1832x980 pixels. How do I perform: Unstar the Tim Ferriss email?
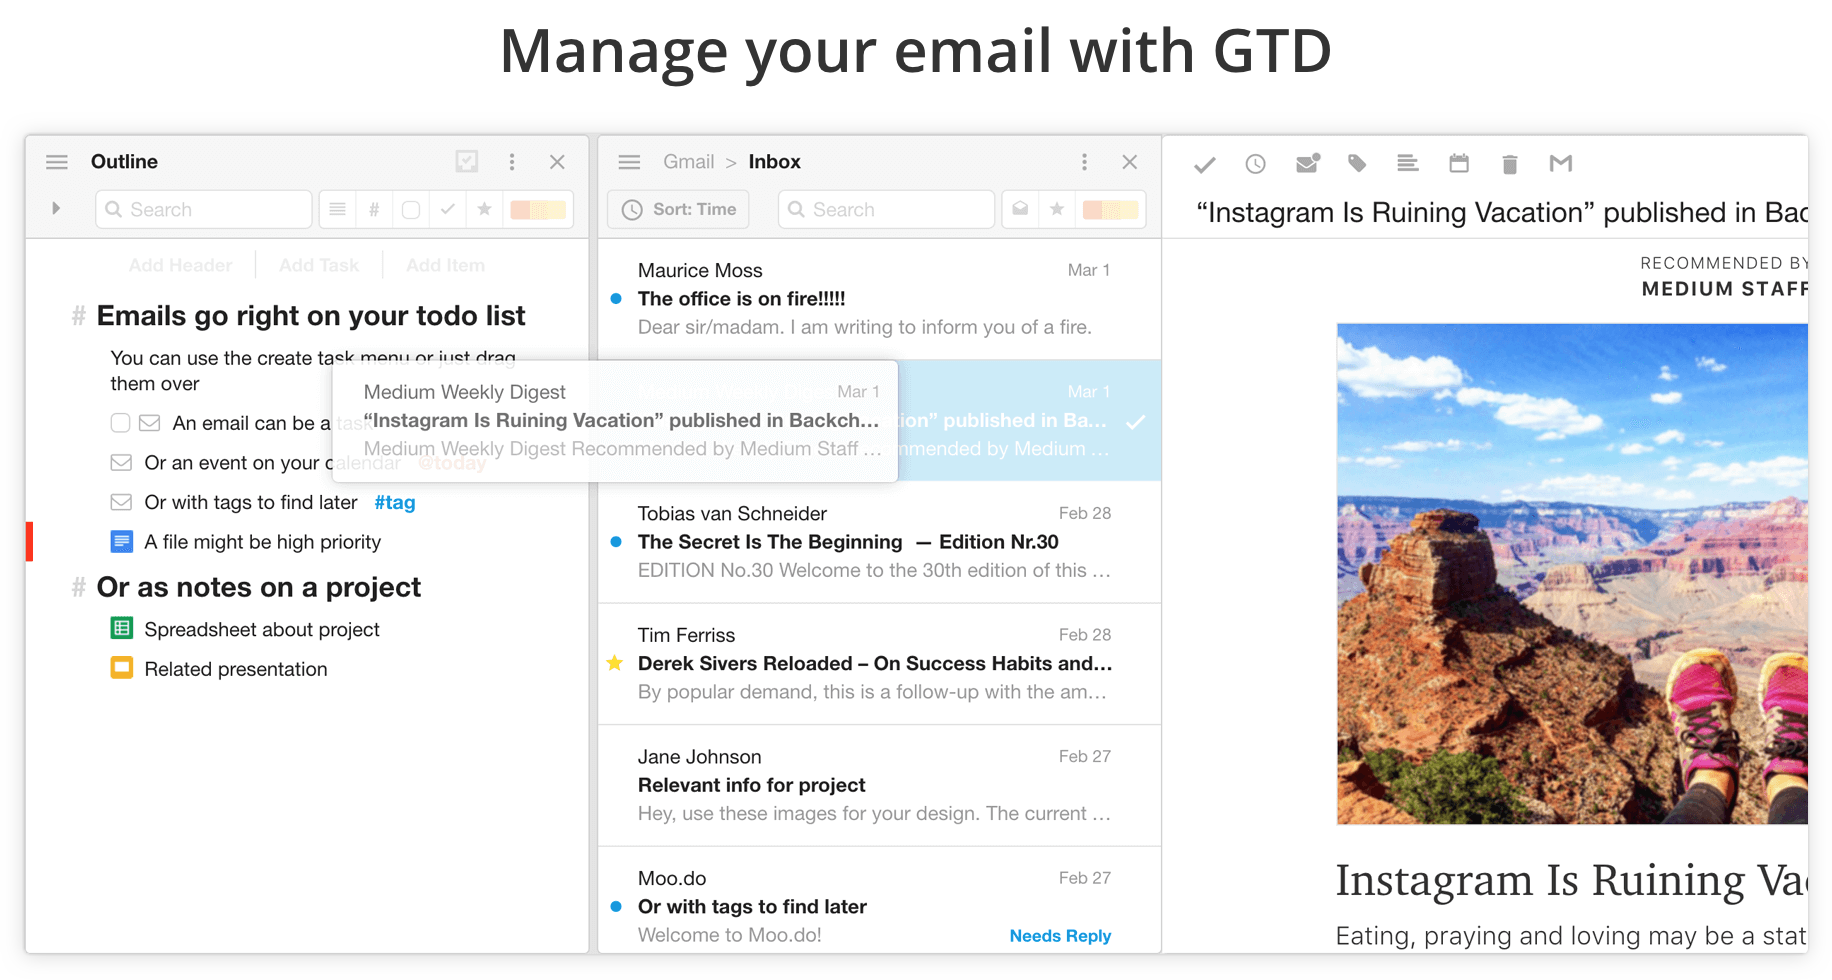point(615,663)
